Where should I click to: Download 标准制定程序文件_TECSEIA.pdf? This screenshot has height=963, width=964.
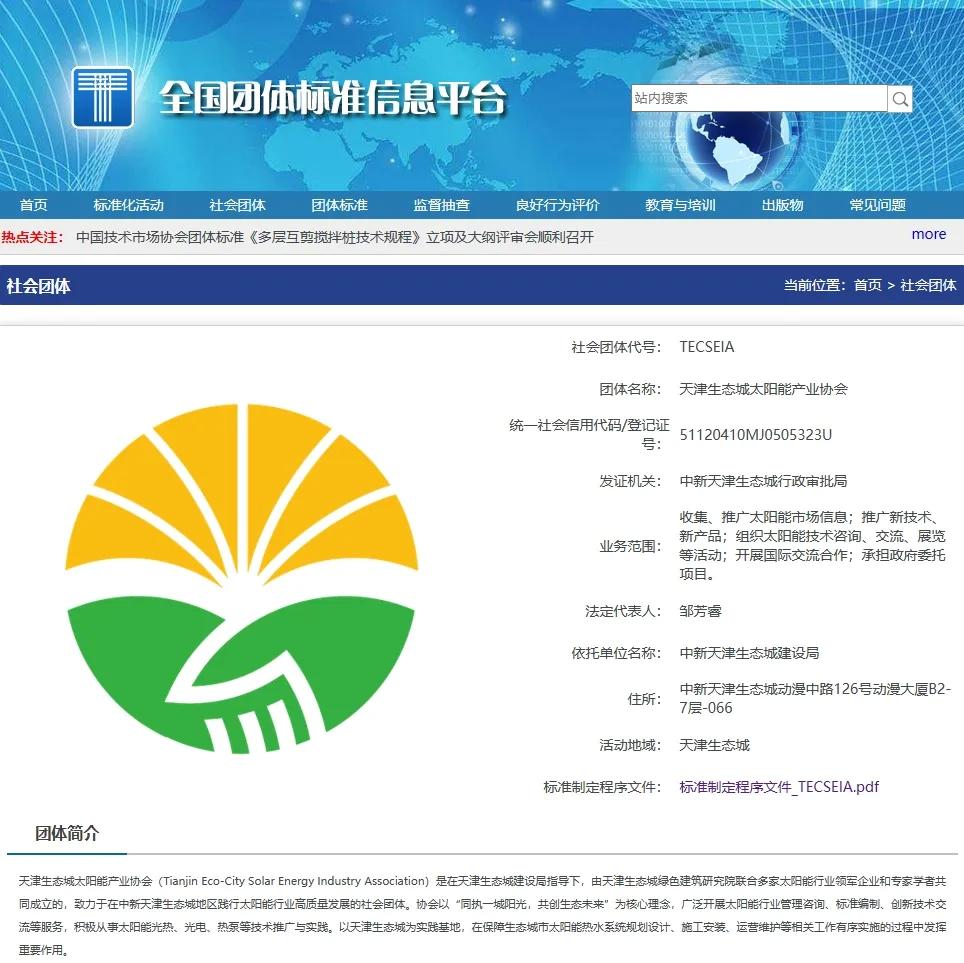point(779,787)
